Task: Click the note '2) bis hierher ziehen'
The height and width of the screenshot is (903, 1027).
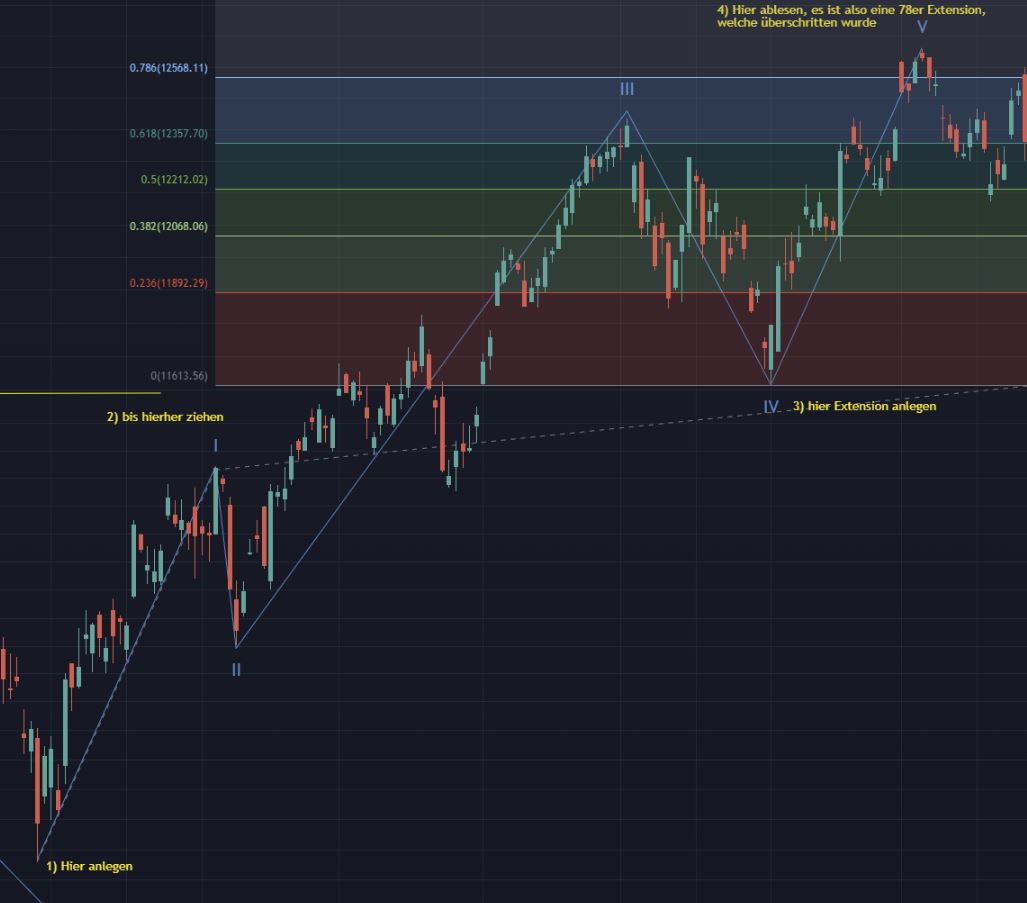Action: (x=165, y=417)
